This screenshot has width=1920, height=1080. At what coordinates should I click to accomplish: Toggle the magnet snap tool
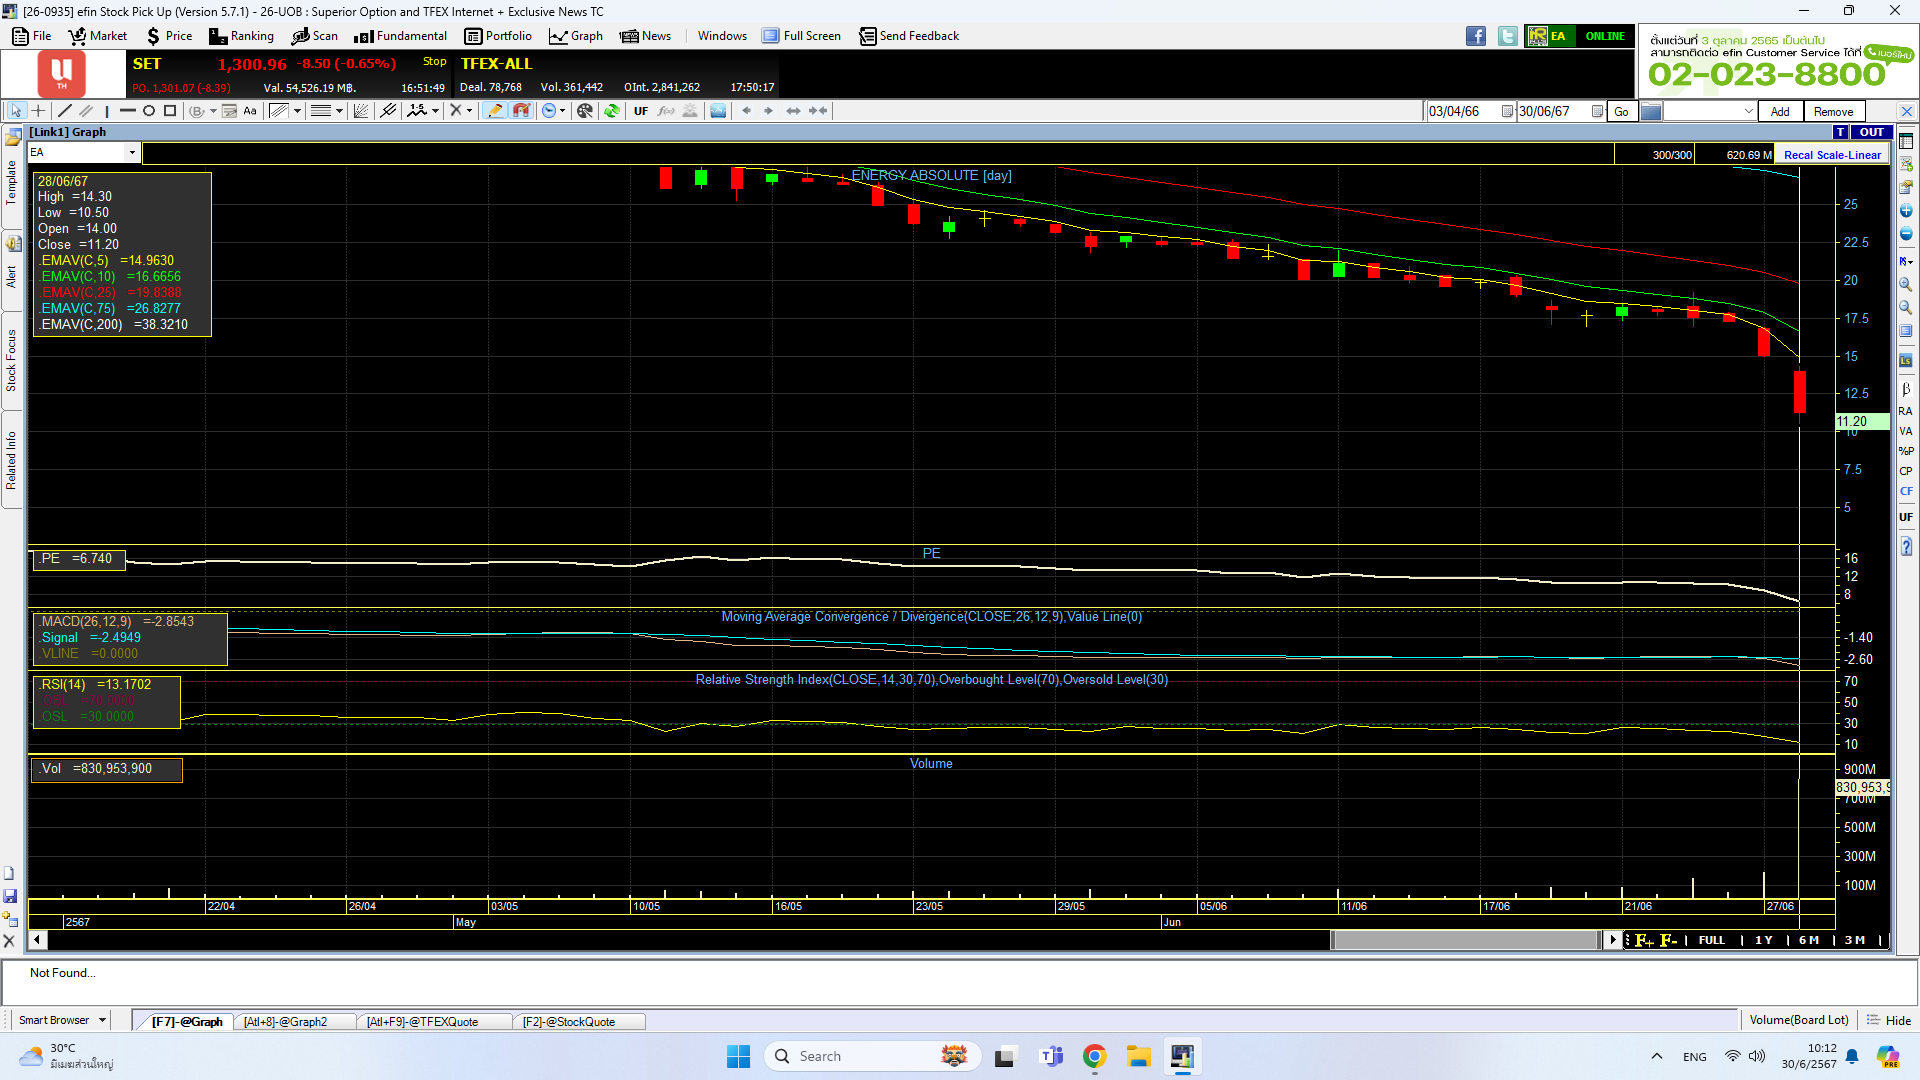tap(521, 111)
